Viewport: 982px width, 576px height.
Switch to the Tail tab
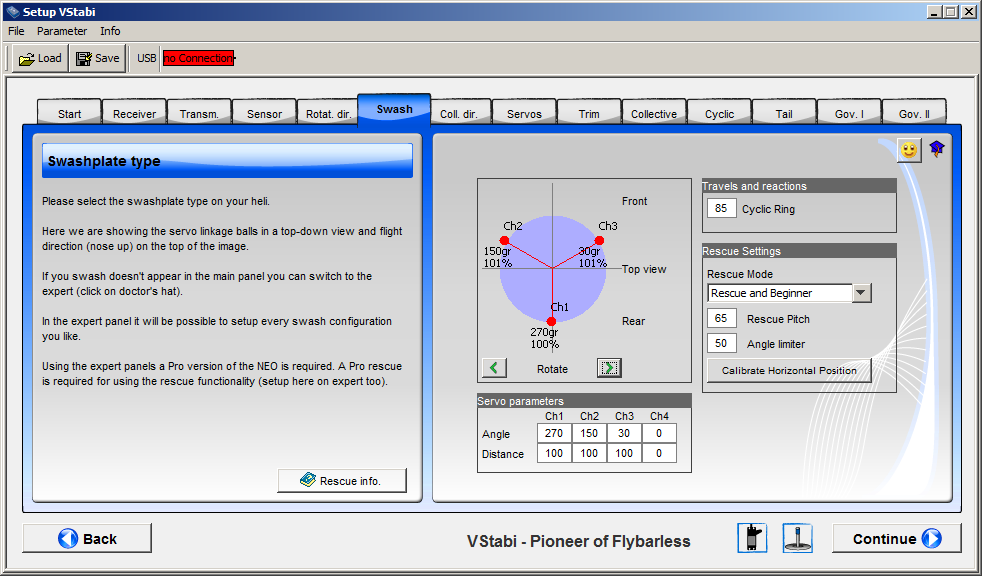784,113
